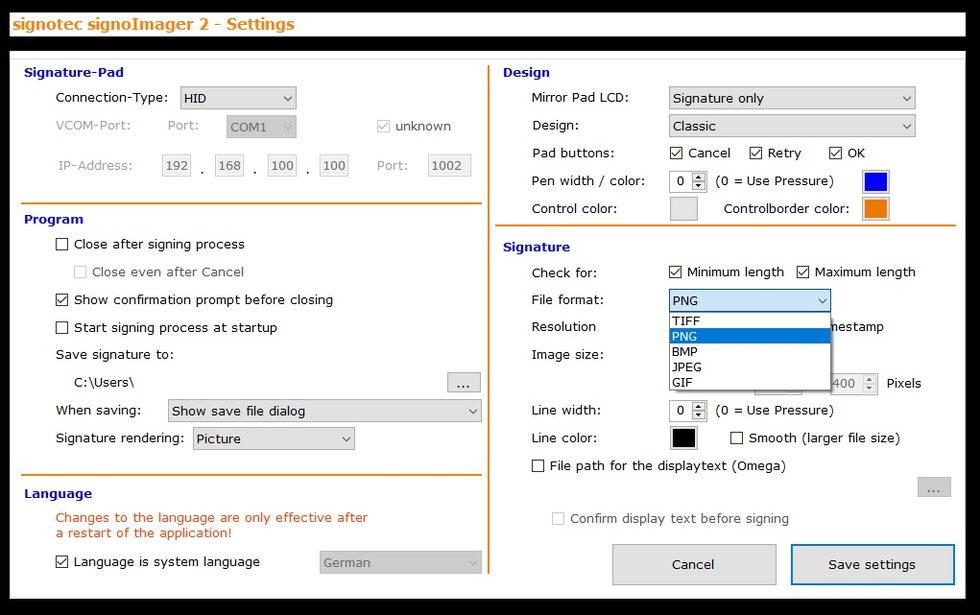Open the Mirror Pad LCD dropdown
The height and width of the screenshot is (615, 980).
(791, 98)
